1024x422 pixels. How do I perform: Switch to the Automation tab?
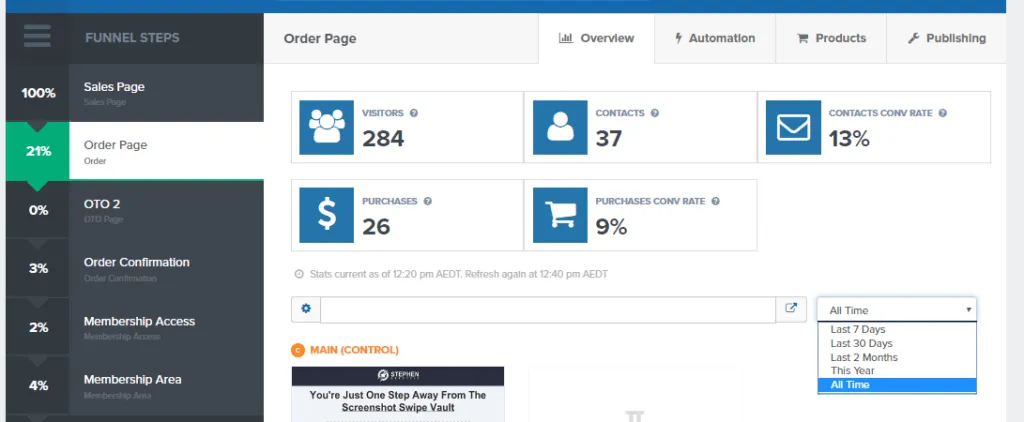(x=715, y=39)
